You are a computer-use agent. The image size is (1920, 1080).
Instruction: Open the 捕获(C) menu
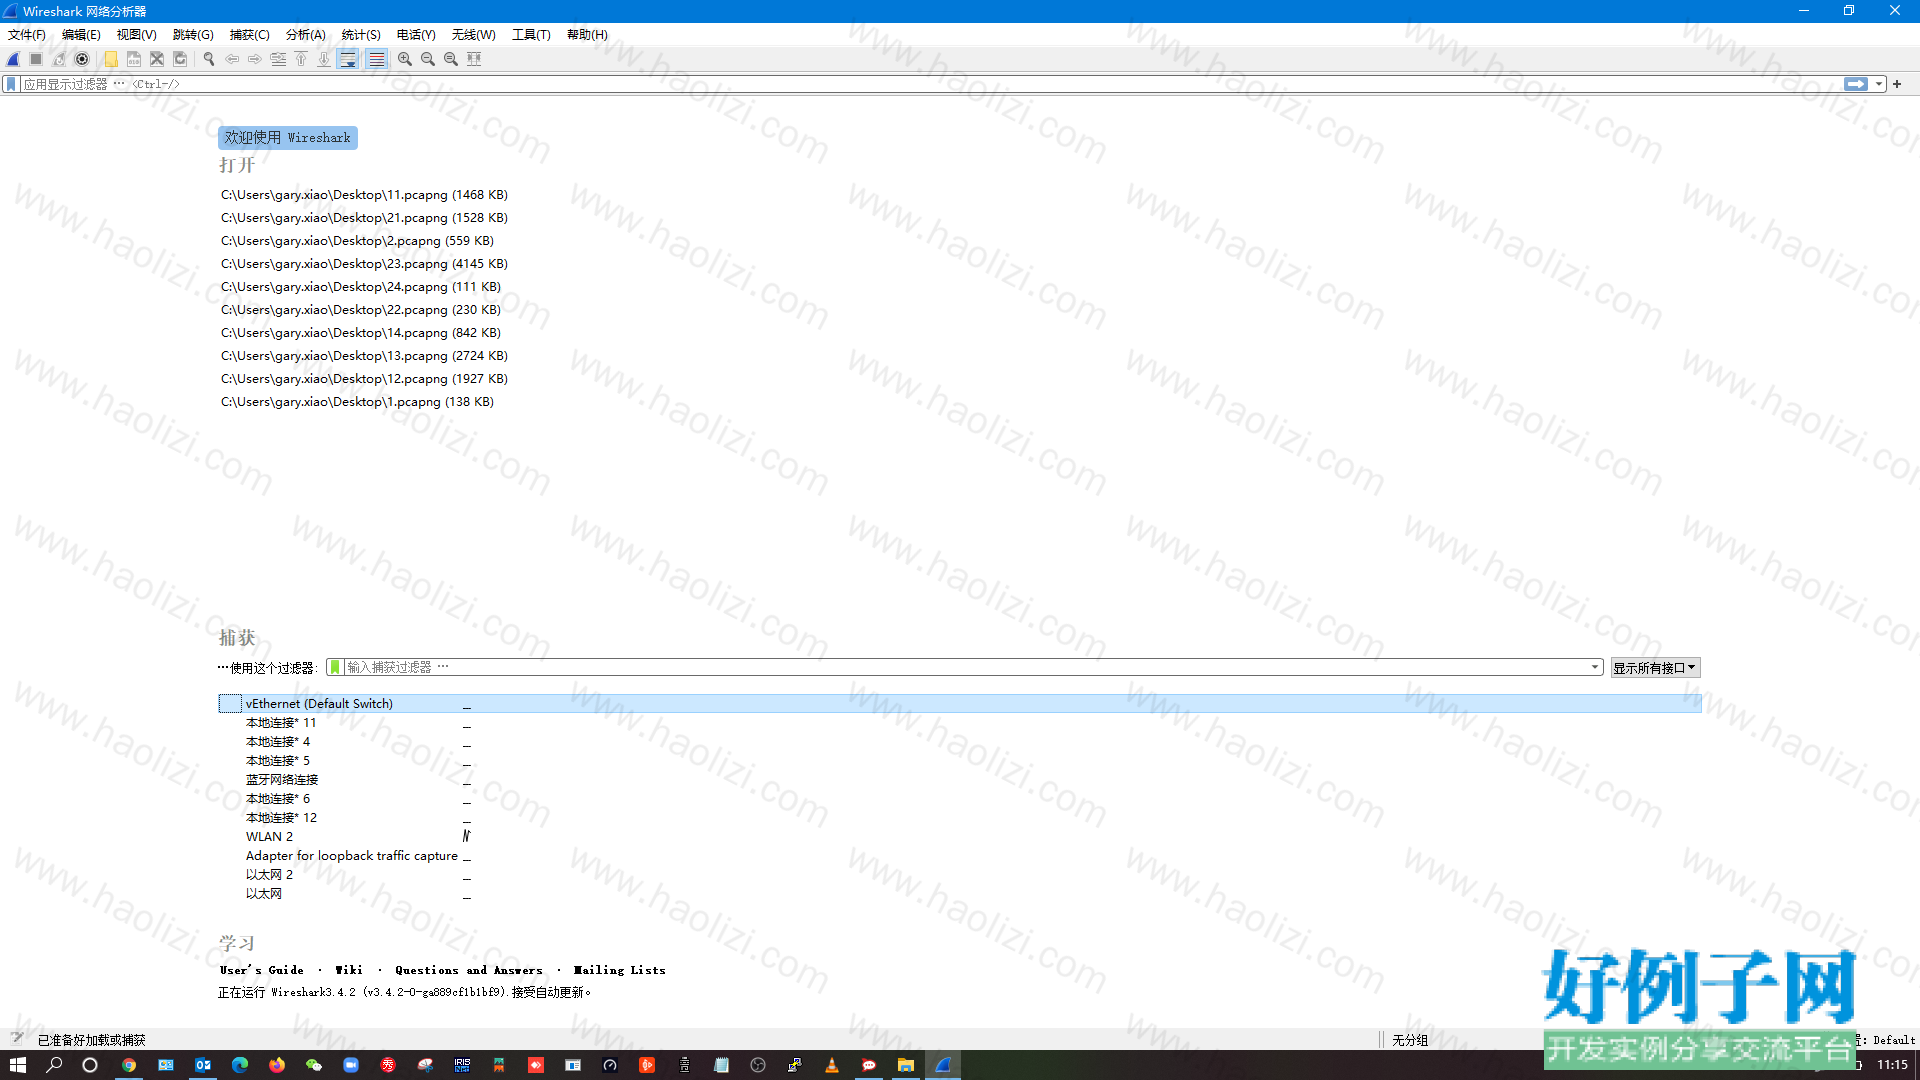(249, 35)
